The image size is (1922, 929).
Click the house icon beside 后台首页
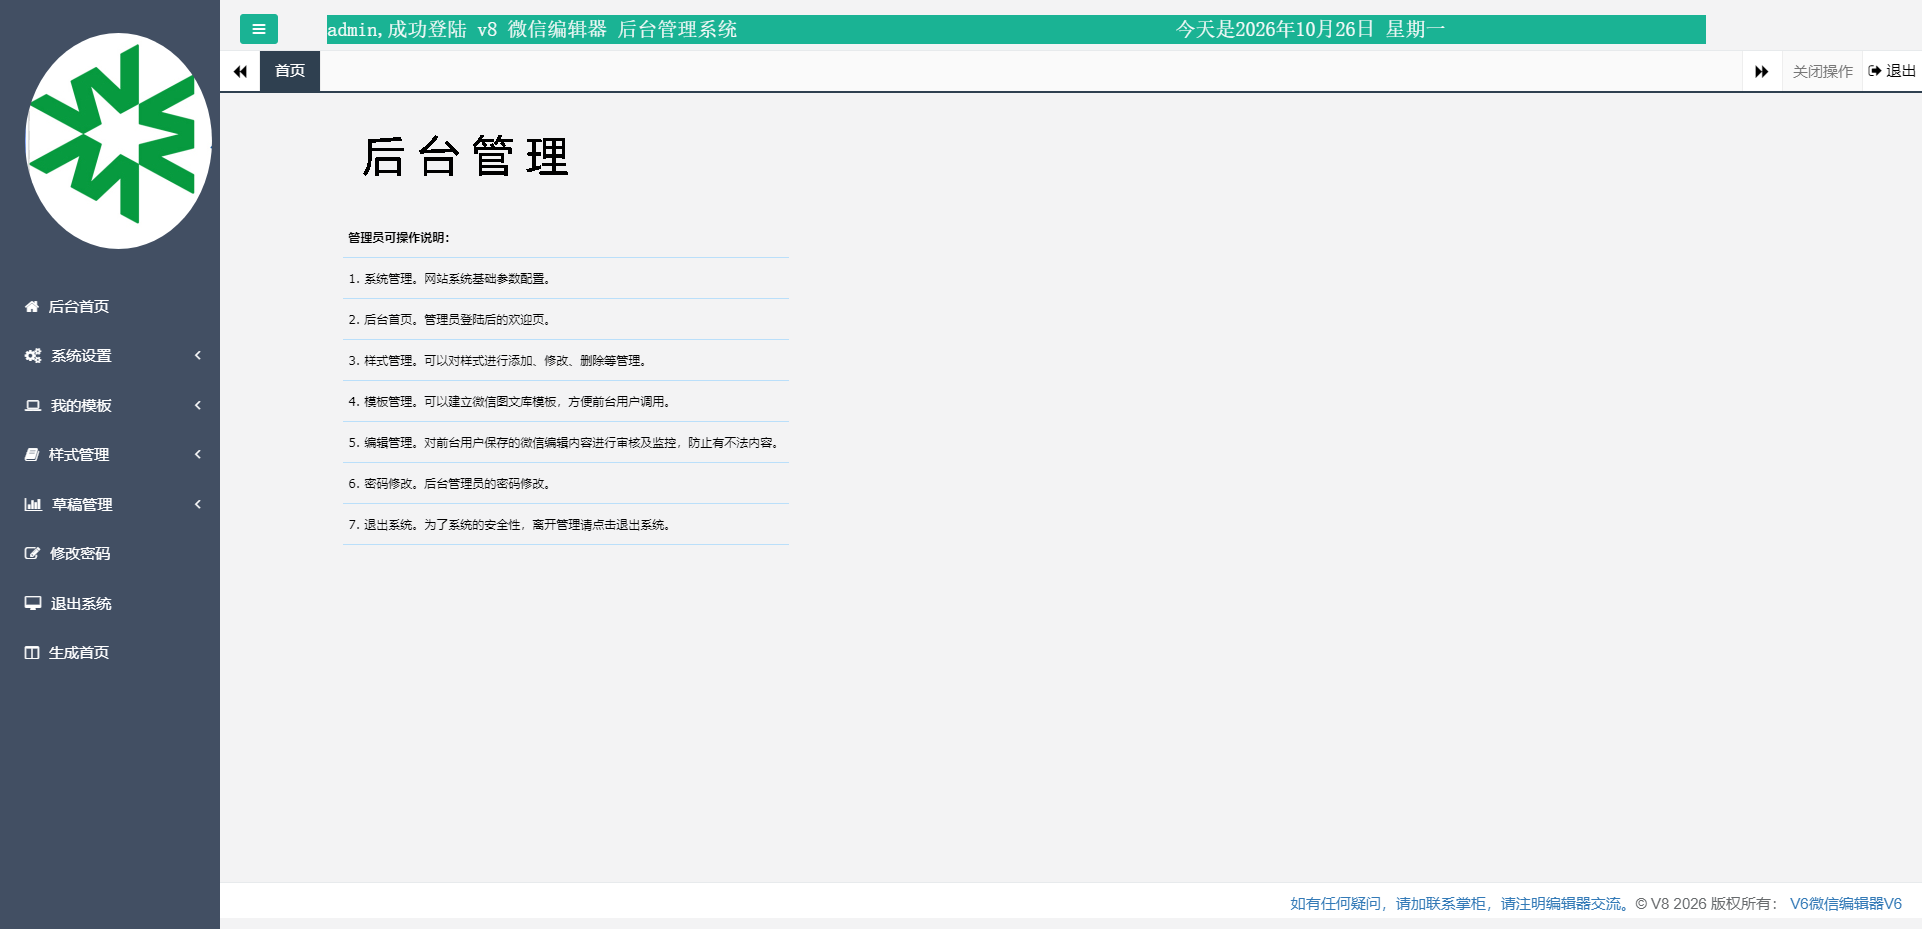[32, 307]
